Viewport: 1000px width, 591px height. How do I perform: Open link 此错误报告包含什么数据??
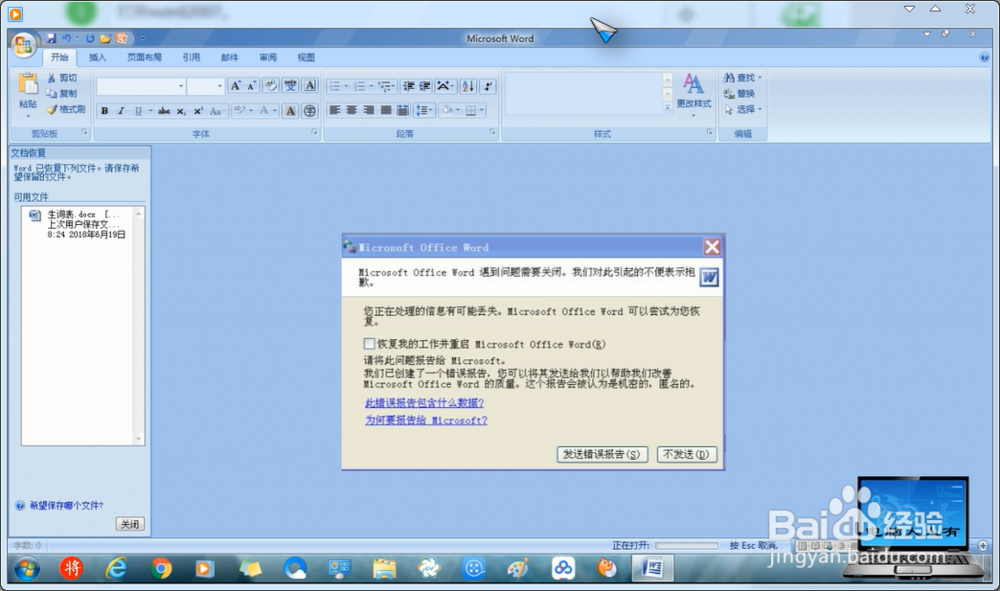[424, 403]
